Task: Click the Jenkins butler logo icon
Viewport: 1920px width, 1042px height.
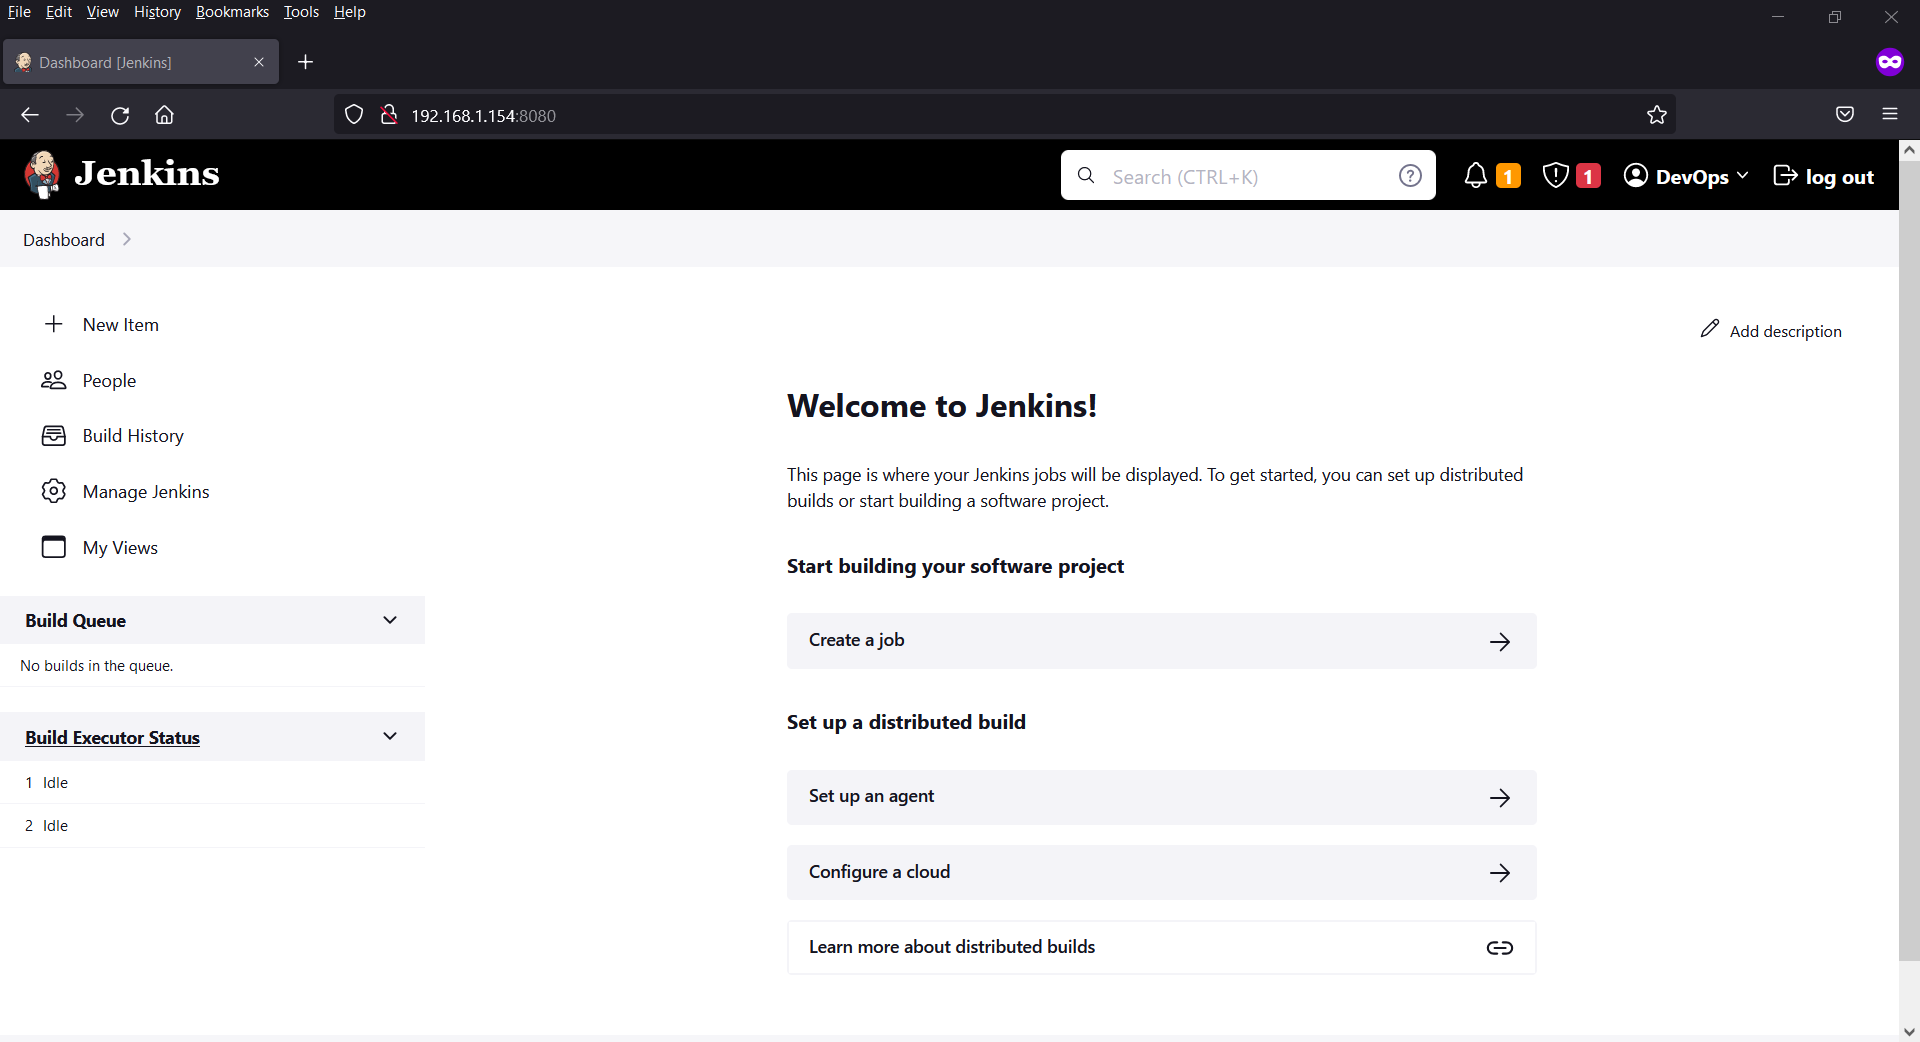Action: point(42,175)
